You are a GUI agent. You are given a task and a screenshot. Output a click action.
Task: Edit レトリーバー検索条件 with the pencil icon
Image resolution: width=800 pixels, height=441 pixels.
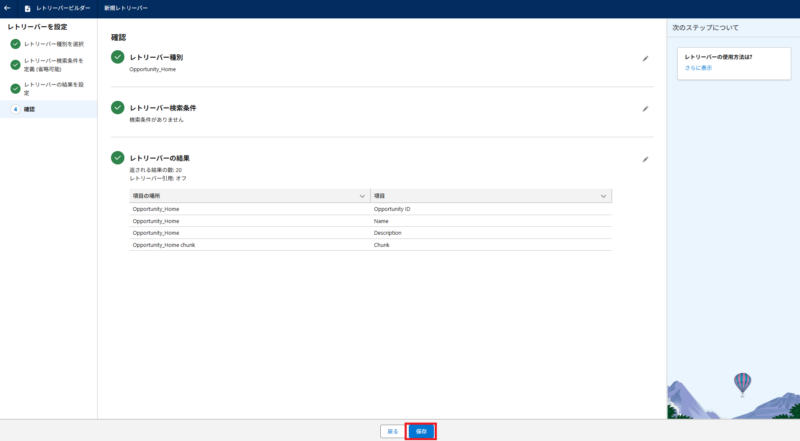[645, 108]
